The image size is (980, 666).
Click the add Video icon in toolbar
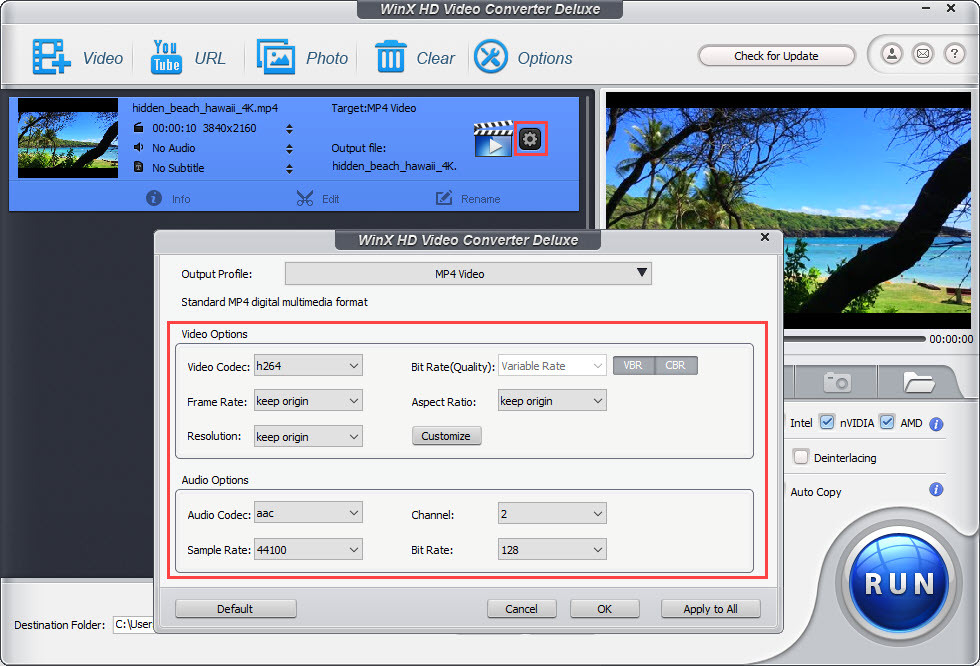pyautogui.click(x=51, y=57)
